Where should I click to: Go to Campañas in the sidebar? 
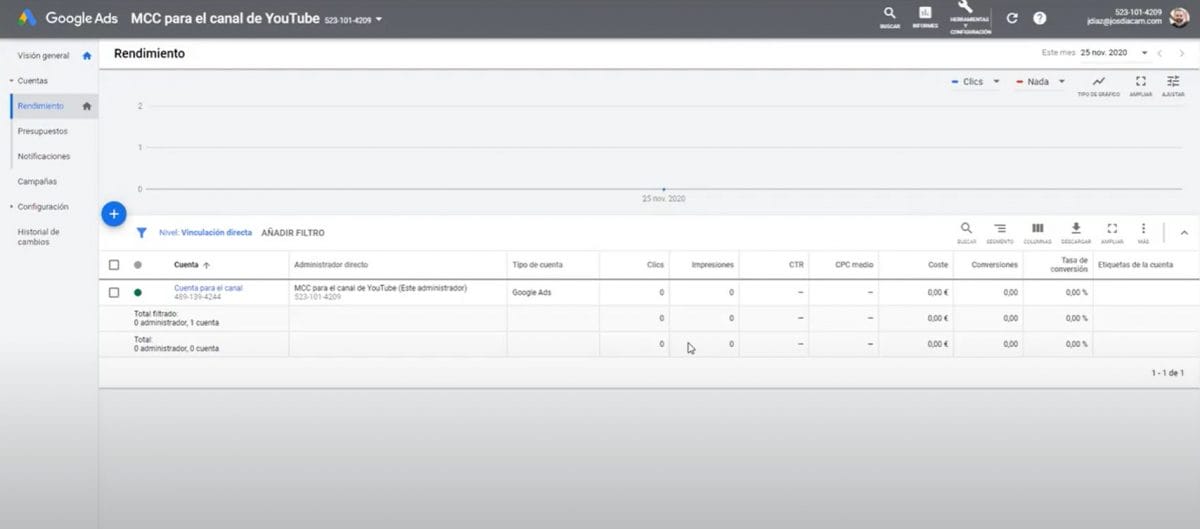pyautogui.click(x=37, y=181)
